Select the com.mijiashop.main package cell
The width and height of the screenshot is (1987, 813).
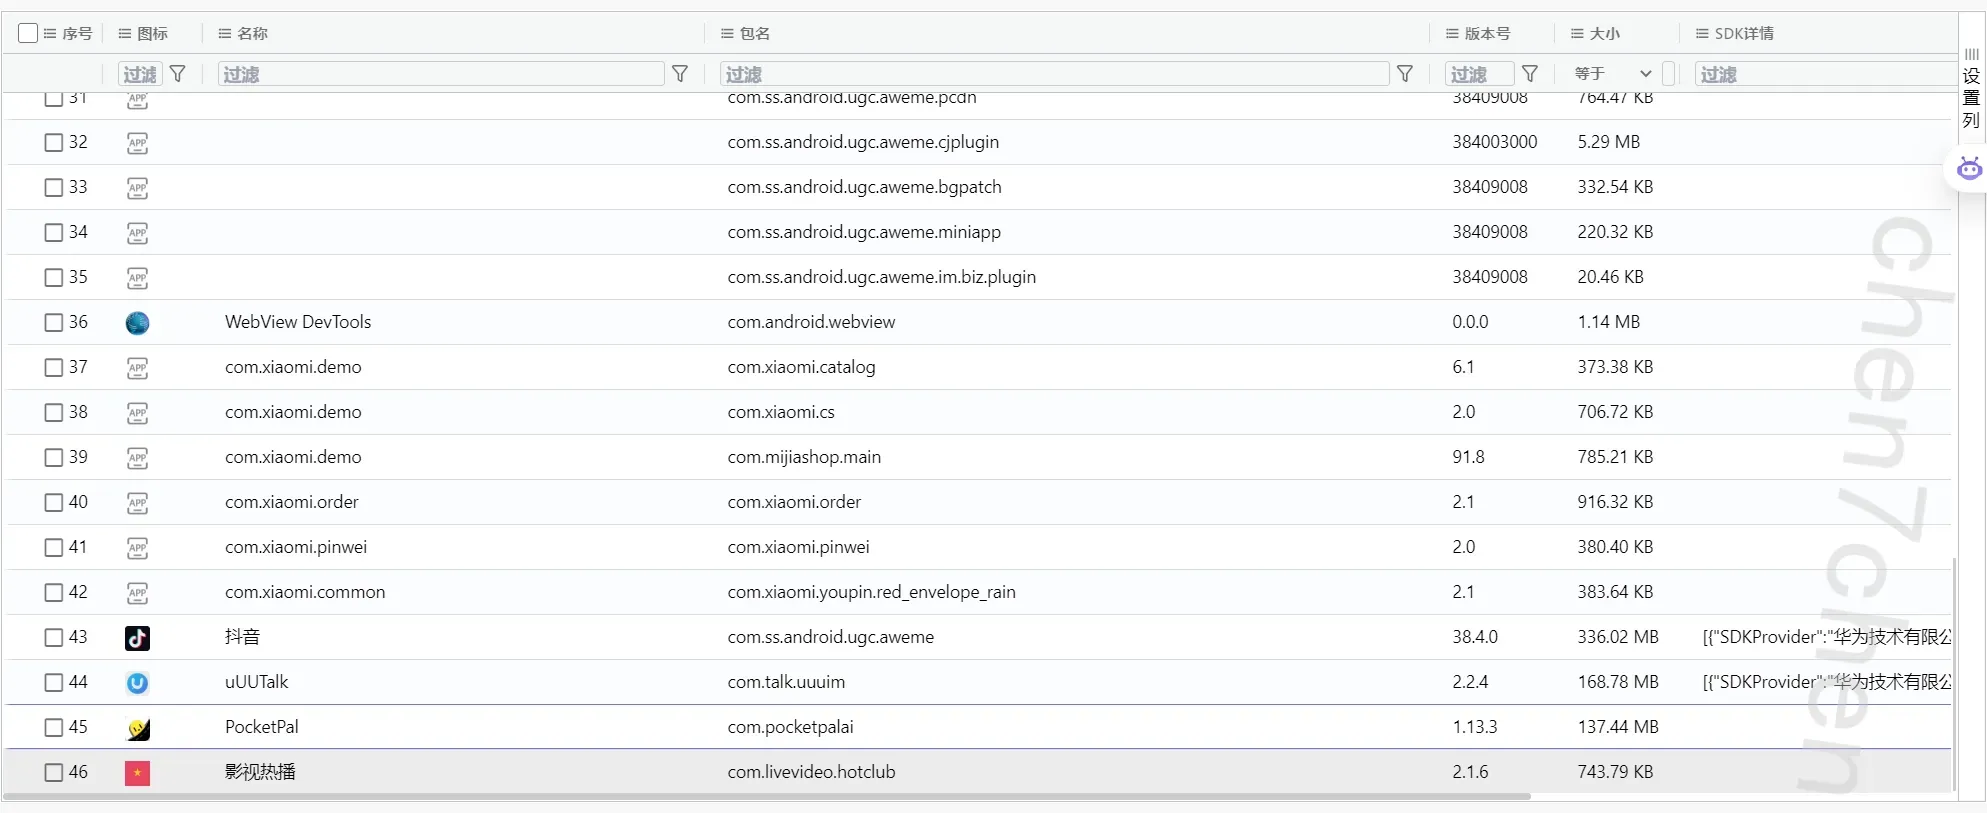(x=804, y=457)
